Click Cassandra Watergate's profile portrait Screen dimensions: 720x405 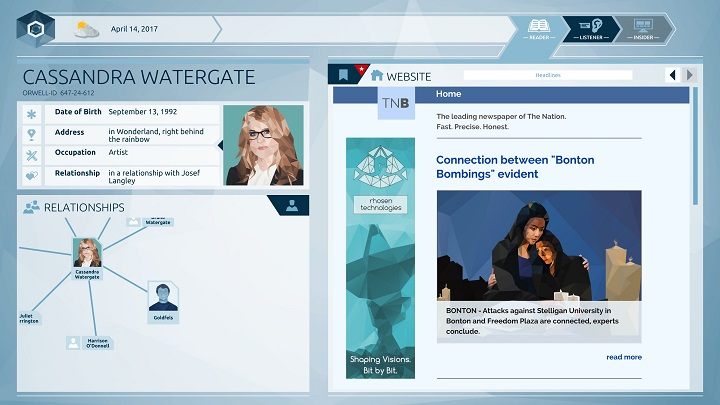(x=263, y=145)
